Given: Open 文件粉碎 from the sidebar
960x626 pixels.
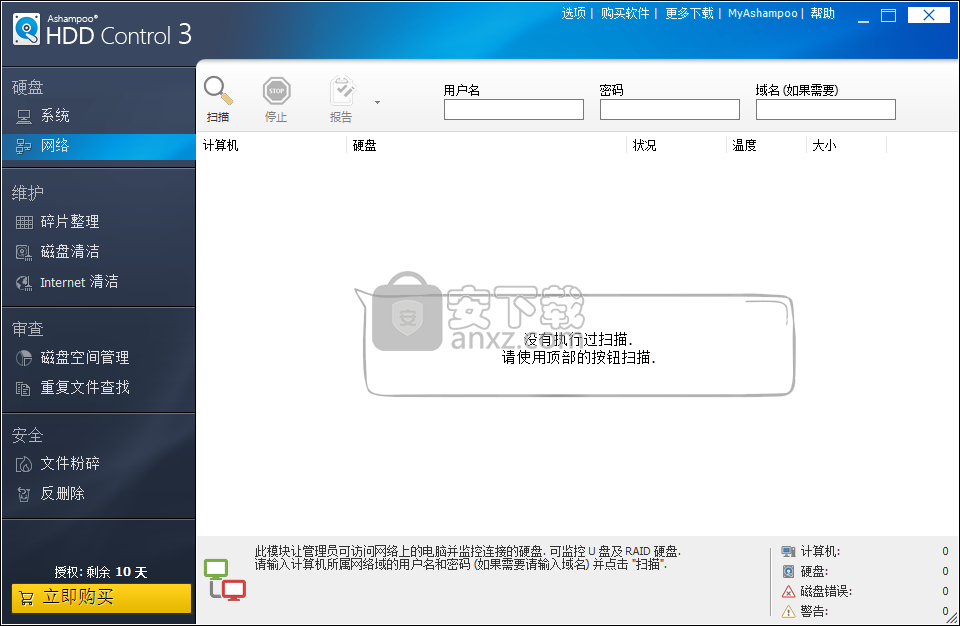Looking at the screenshot, I should click(99, 464).
